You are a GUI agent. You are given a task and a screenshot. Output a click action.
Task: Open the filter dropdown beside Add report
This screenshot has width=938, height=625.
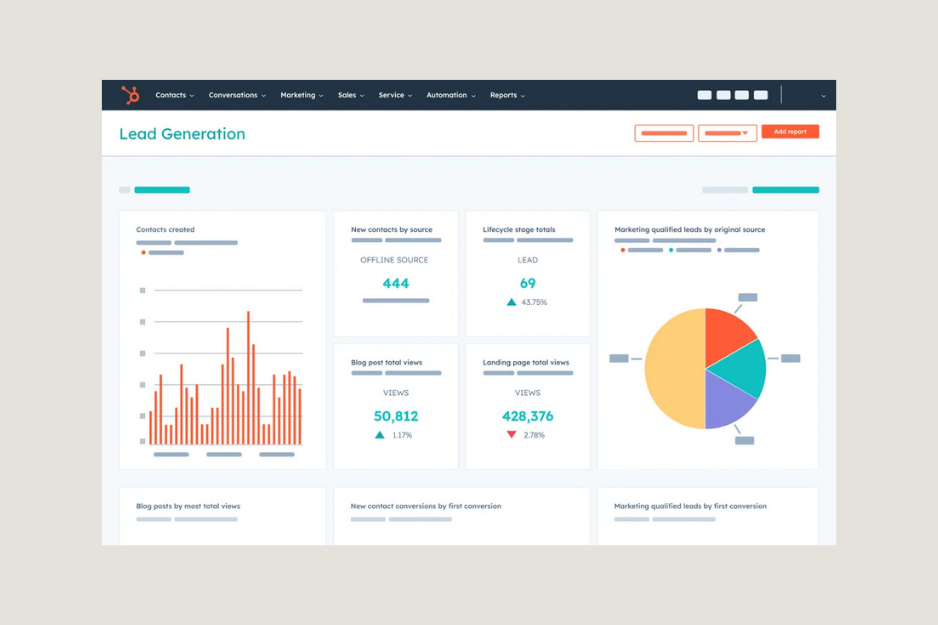727,132
